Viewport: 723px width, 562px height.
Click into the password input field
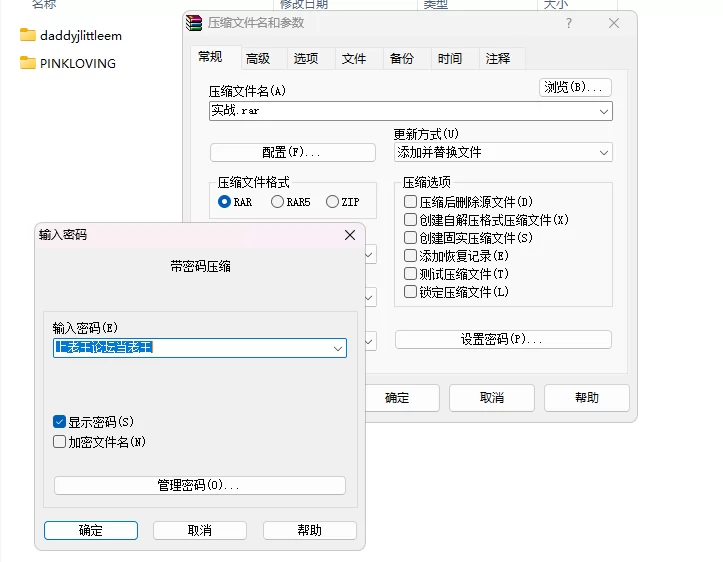(x=190, y=348)
